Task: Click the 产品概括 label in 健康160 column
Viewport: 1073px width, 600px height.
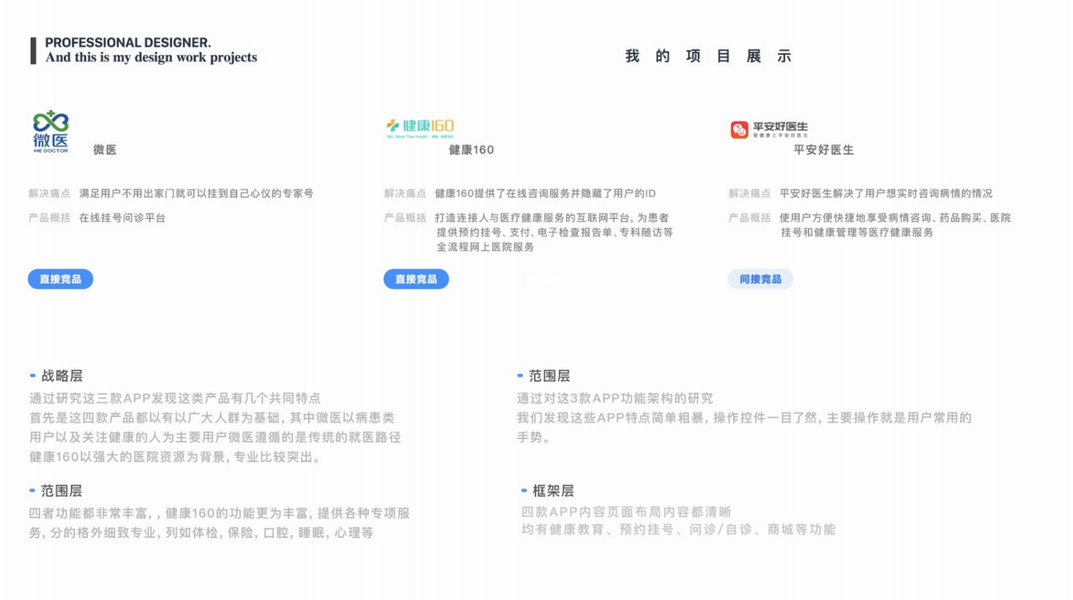Action: click(405, 218)
